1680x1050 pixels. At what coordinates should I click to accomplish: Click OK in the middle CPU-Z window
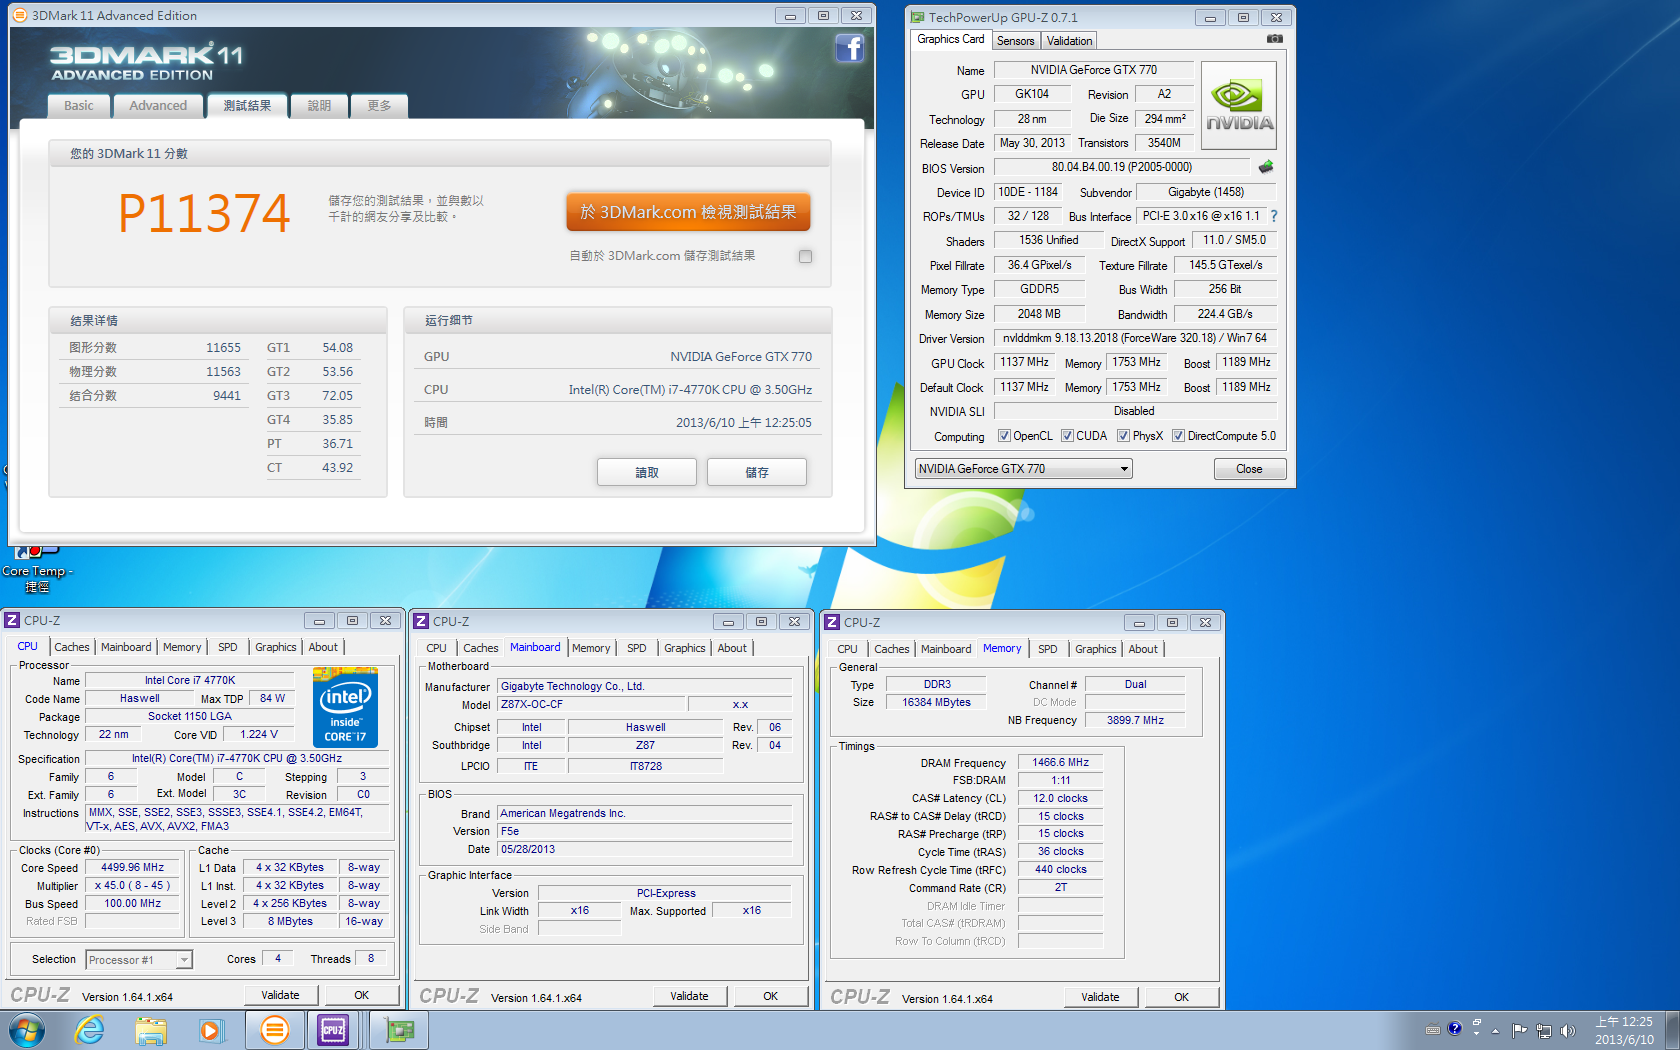(x=770, y=996)
